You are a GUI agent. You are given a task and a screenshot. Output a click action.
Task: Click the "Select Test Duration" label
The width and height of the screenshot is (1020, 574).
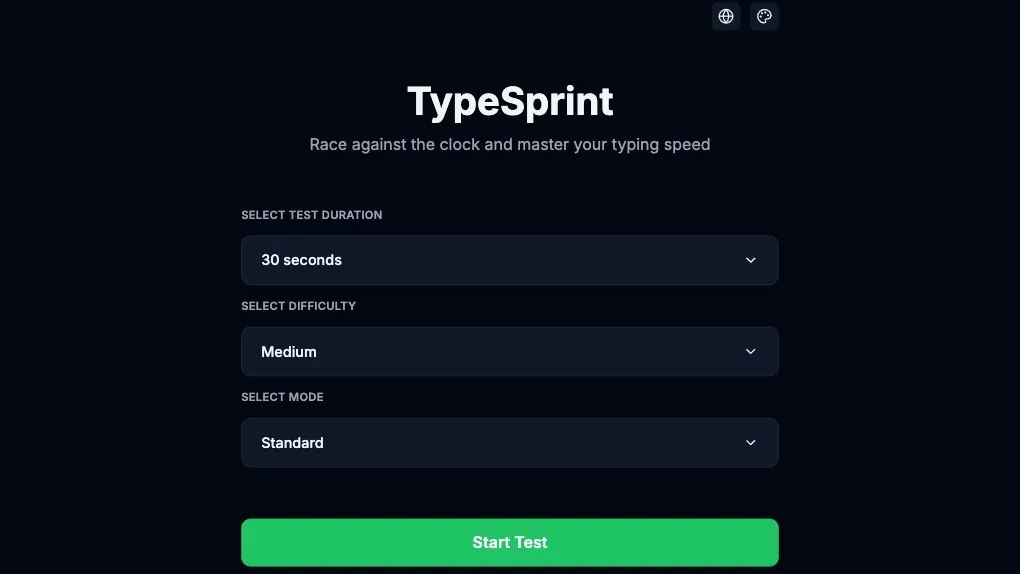311,215
